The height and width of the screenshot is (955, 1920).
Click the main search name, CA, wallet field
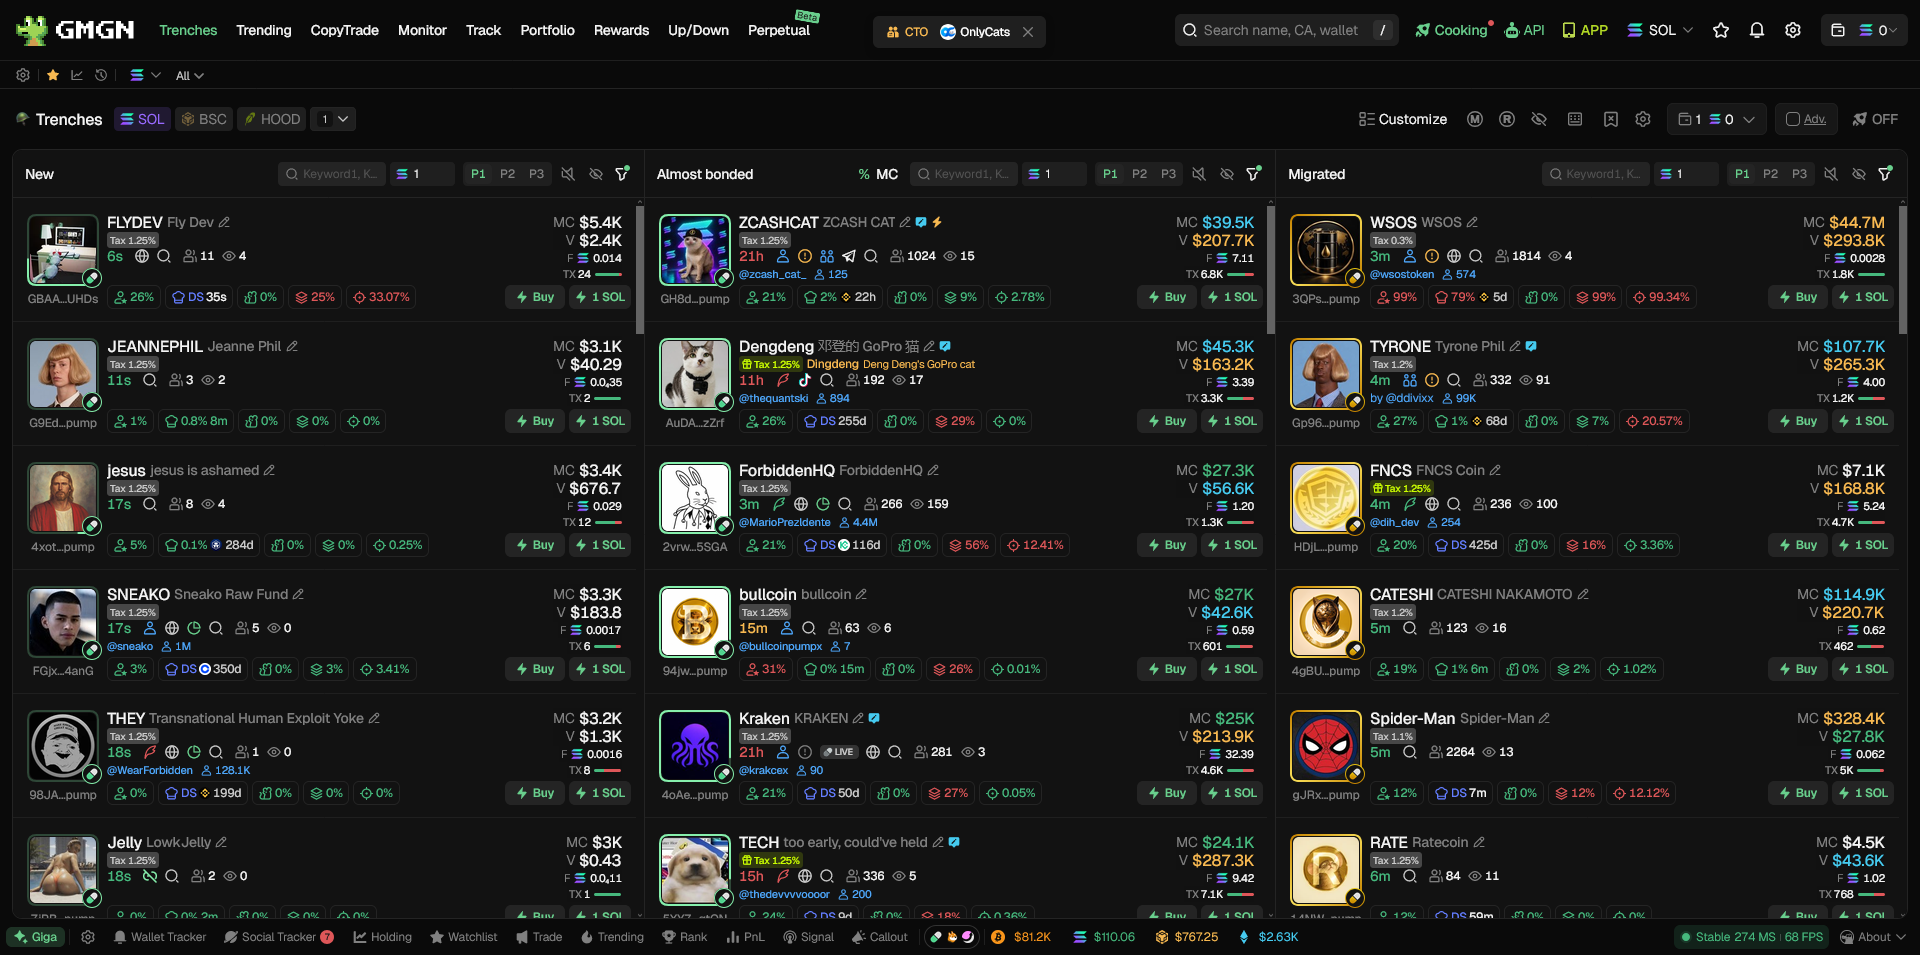(x=1286, y=31)
